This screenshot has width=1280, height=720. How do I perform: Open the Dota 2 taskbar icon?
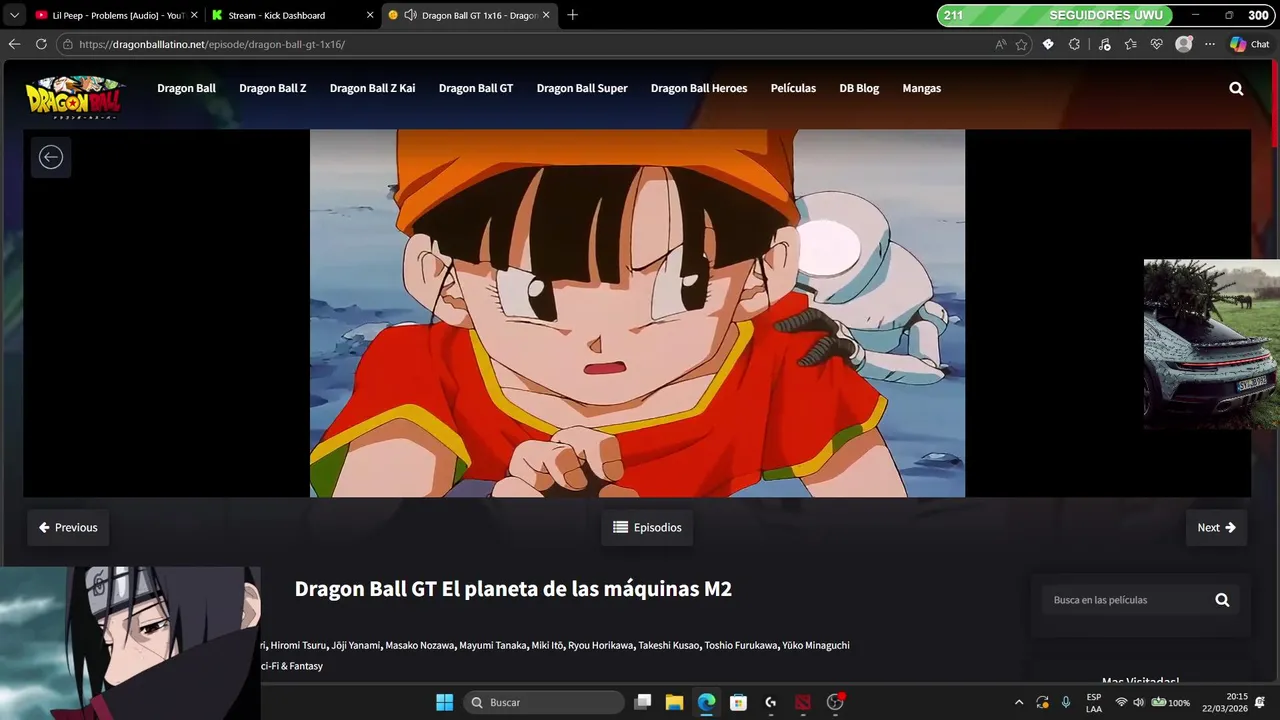[803, 702]
